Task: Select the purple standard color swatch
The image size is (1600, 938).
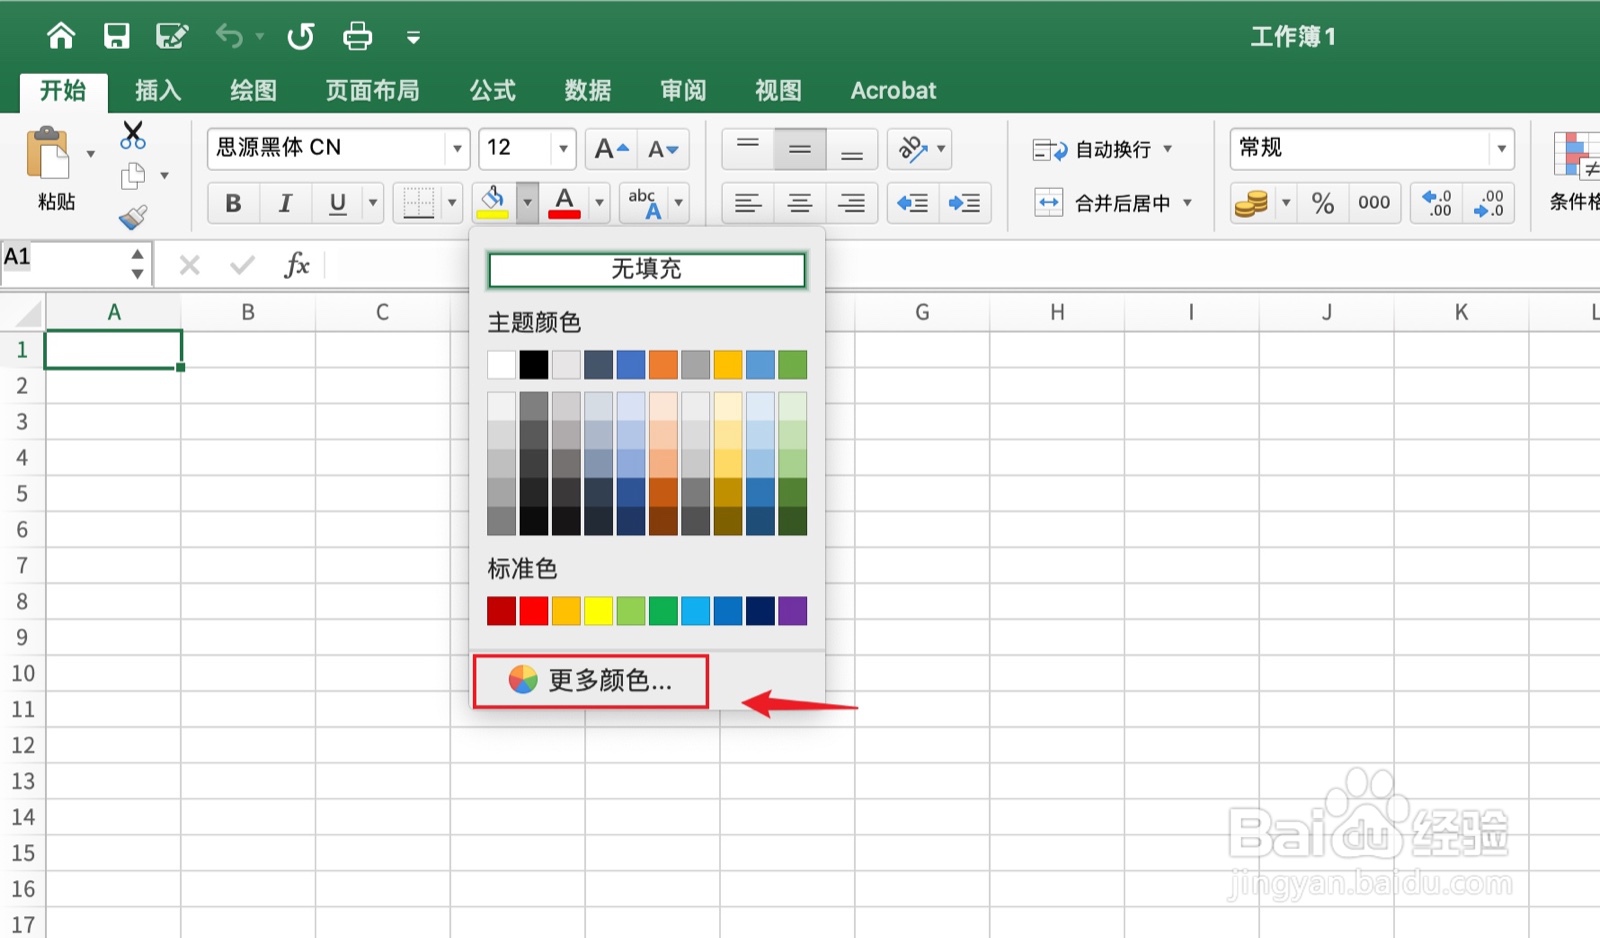Action: [x=792, y=611]
